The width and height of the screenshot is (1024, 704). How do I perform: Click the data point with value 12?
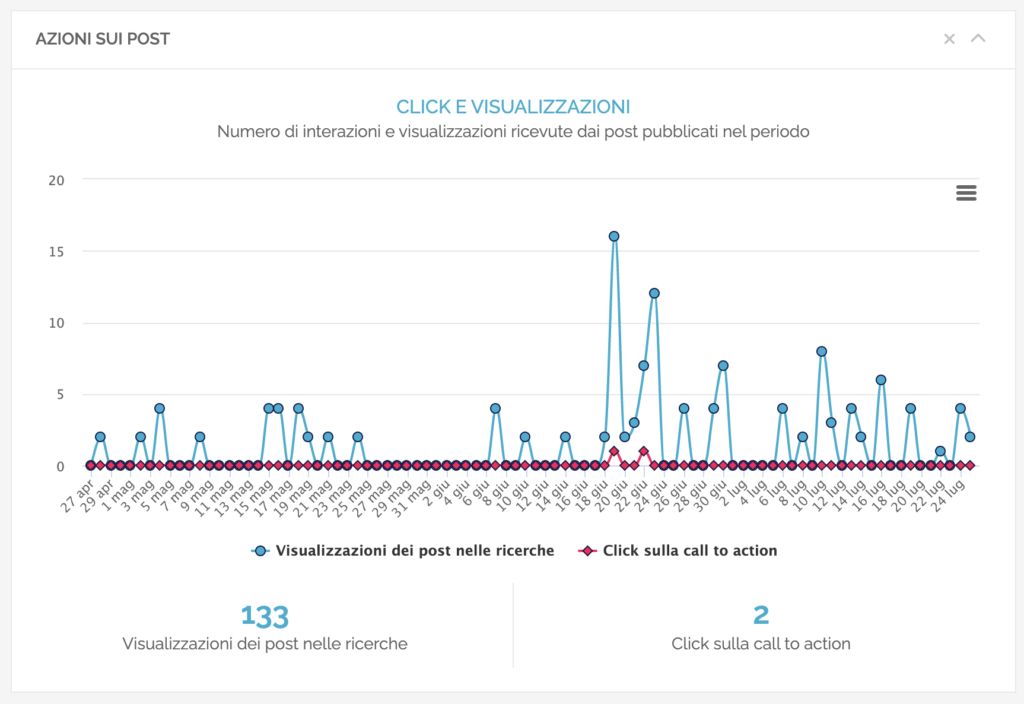[x=654, y=293]
